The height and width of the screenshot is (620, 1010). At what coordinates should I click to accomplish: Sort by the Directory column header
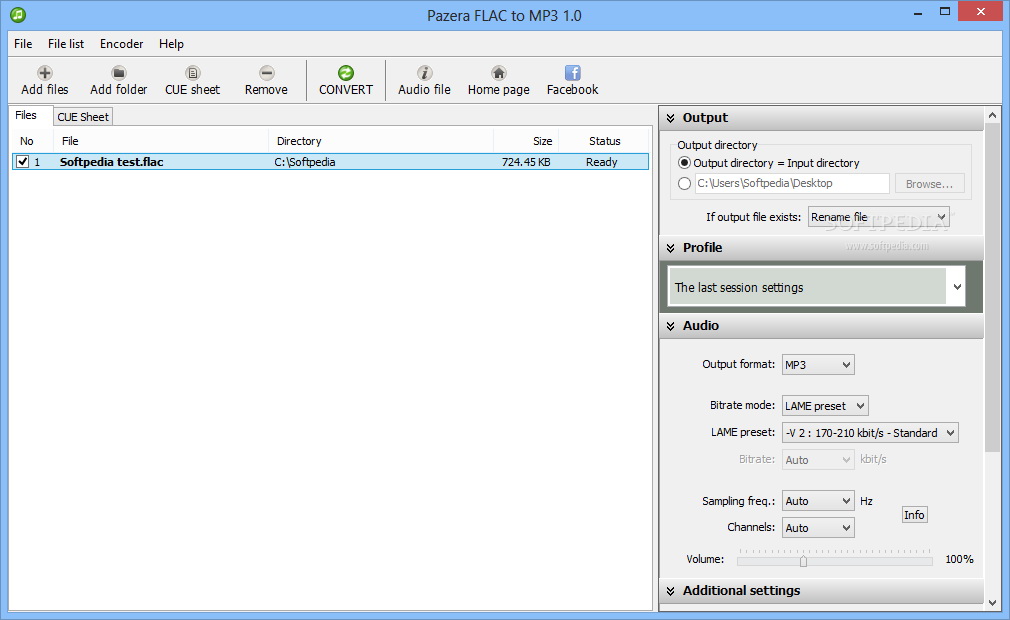[381, 141]
